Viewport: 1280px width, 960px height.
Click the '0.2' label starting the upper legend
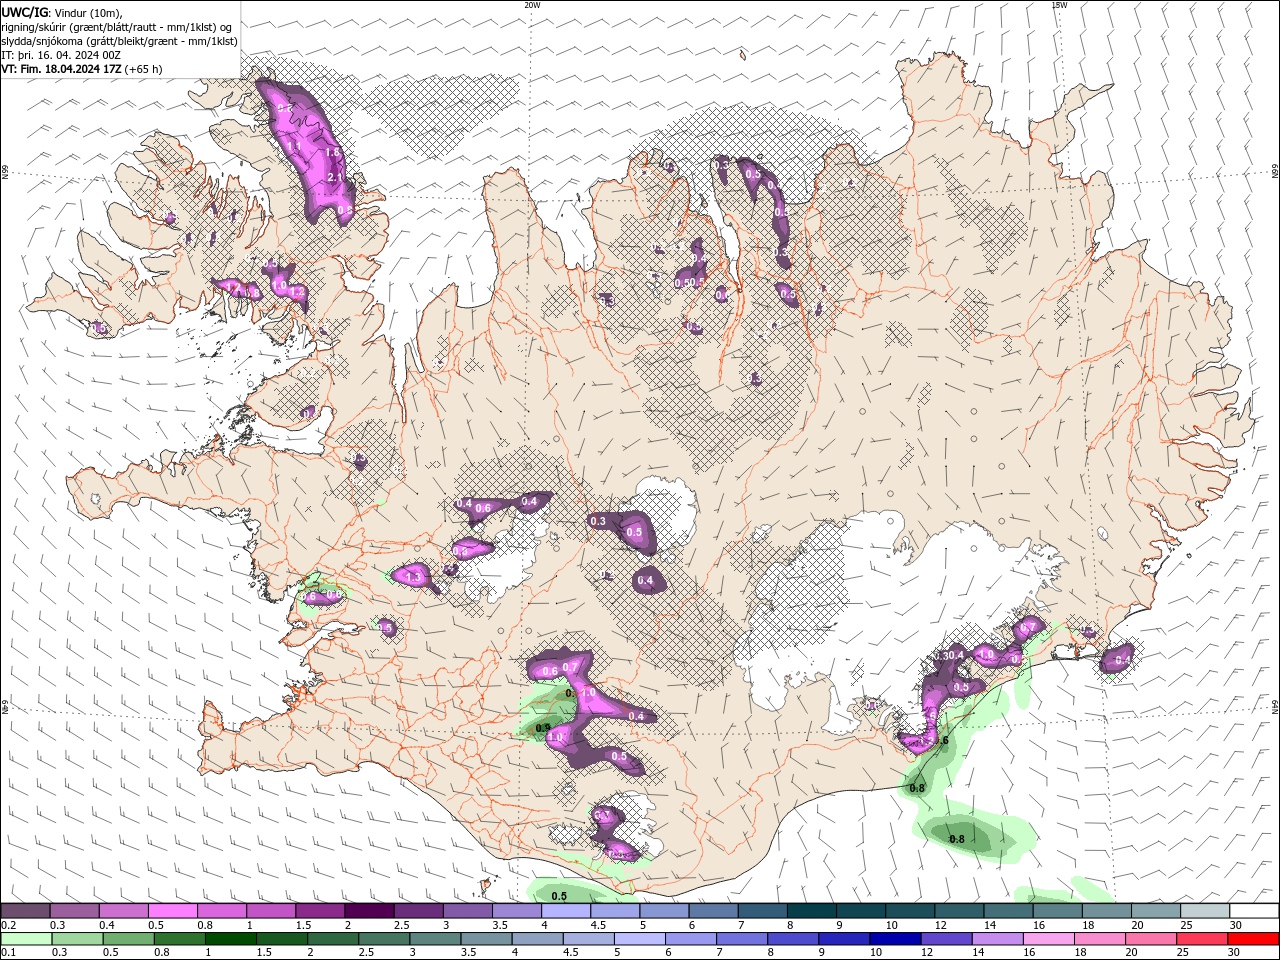point(8,925)
